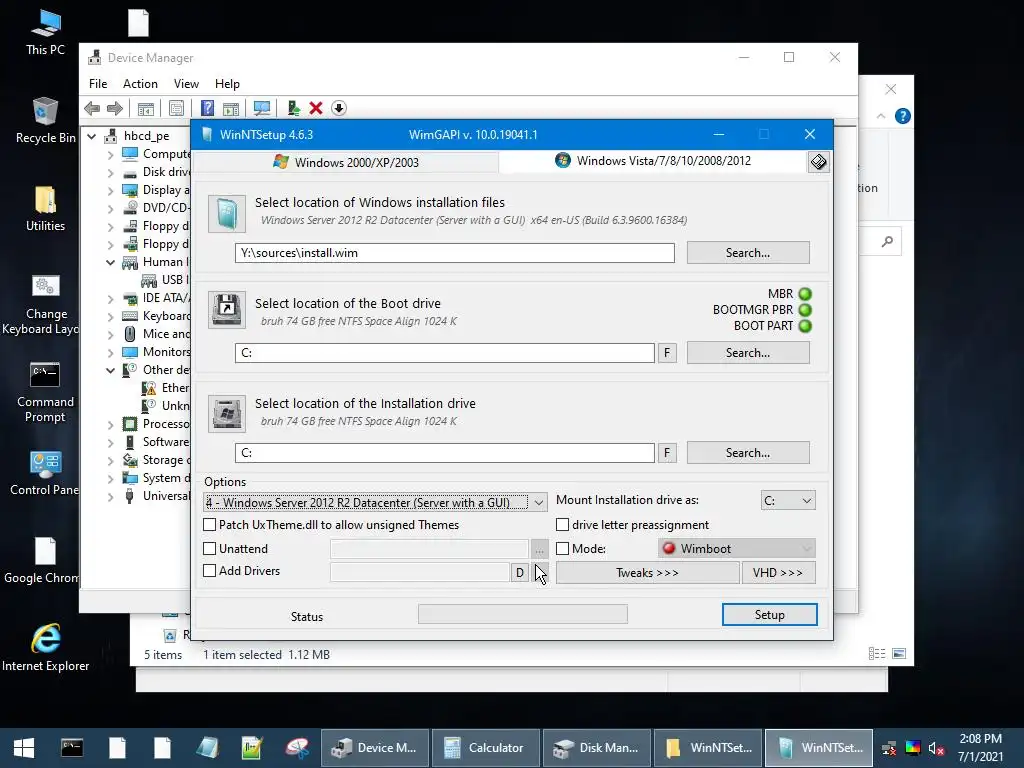Switch to Disk Management taskbar button
Viewport: 1024px width, 768px height.
pos(596,748)
